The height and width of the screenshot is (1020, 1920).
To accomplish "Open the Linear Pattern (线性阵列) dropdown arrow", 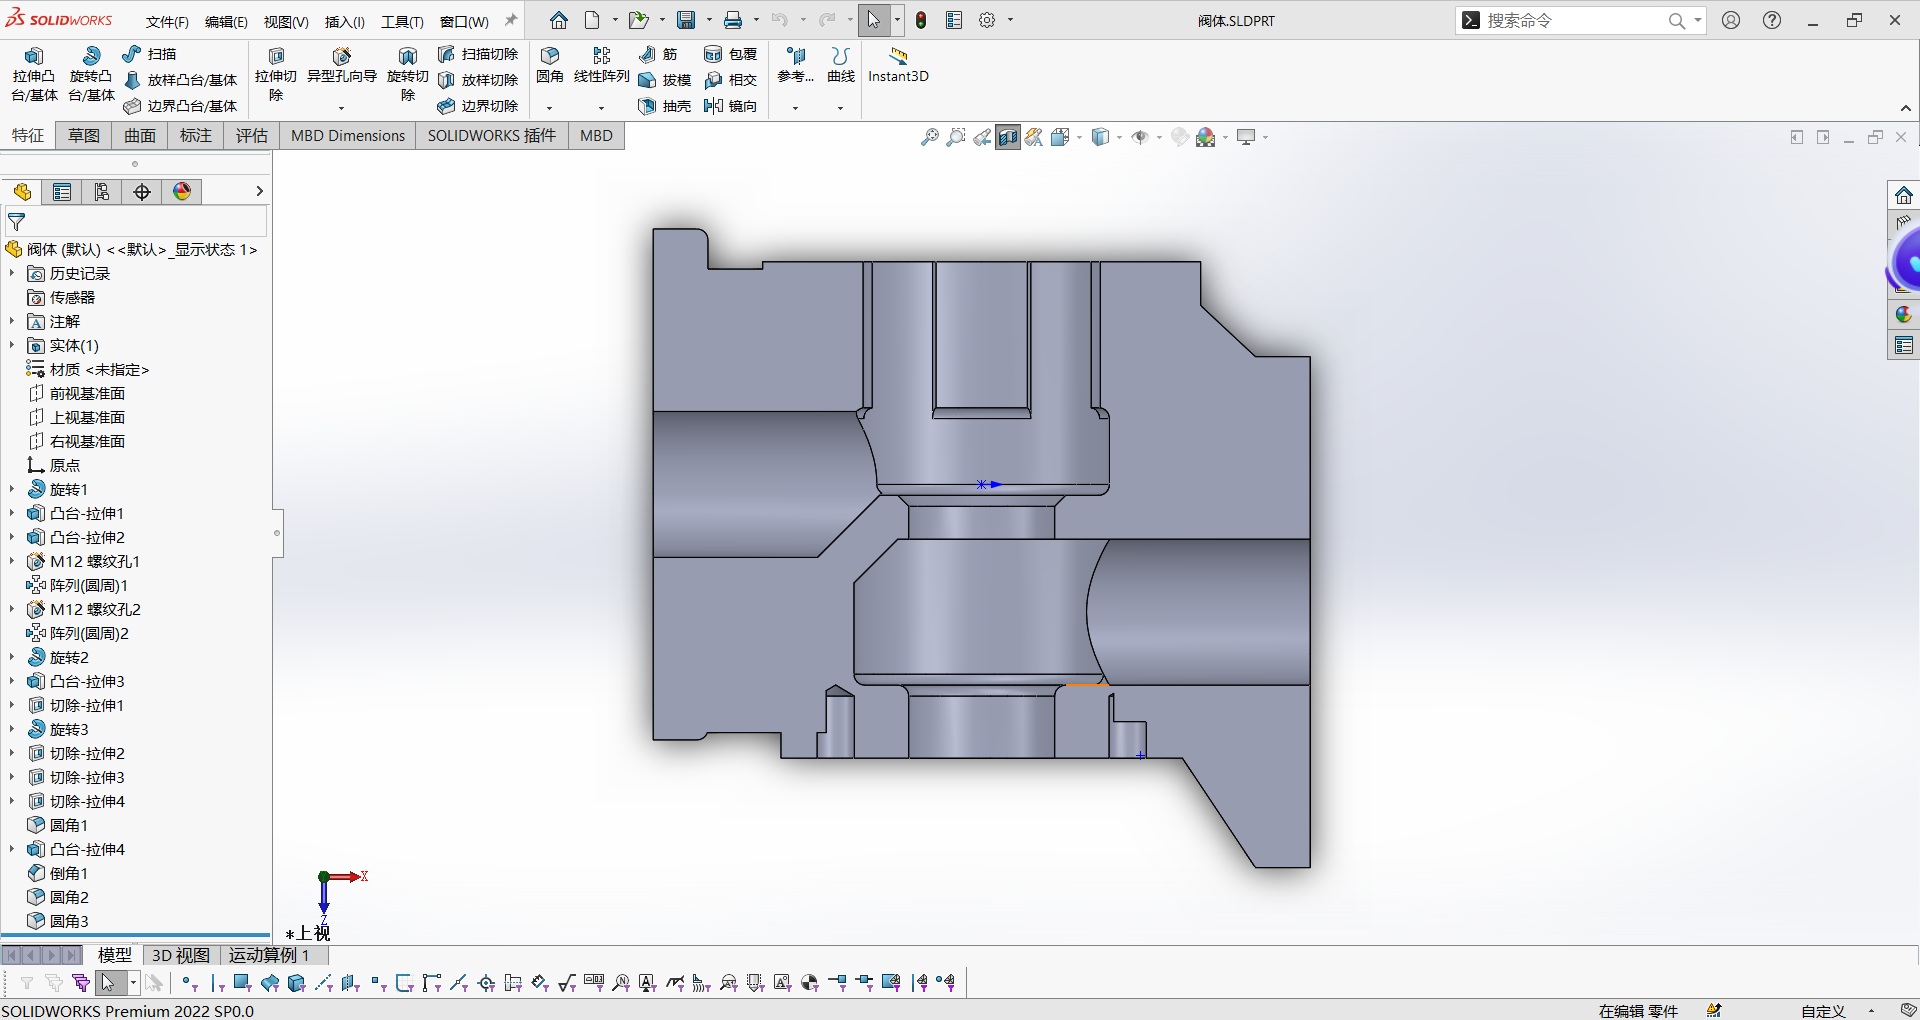I will tap(601, 107).
